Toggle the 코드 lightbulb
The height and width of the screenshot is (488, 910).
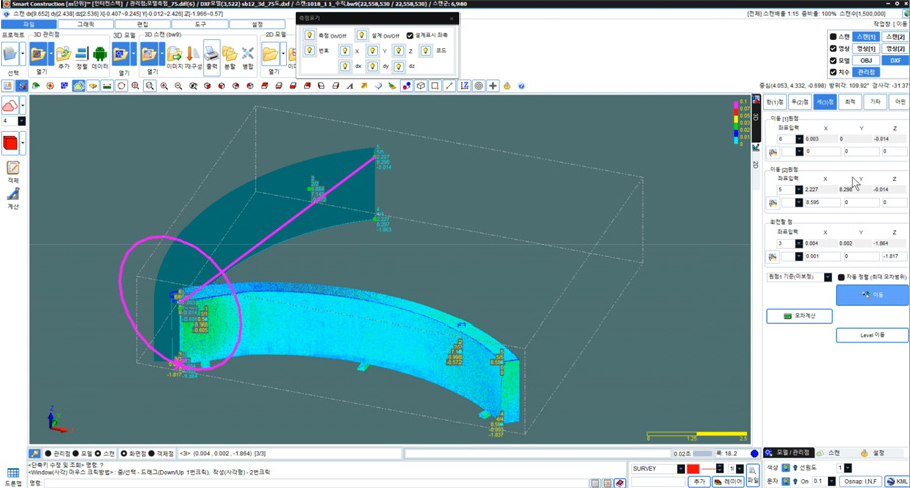pyautogui.click(x=425, y=50)
